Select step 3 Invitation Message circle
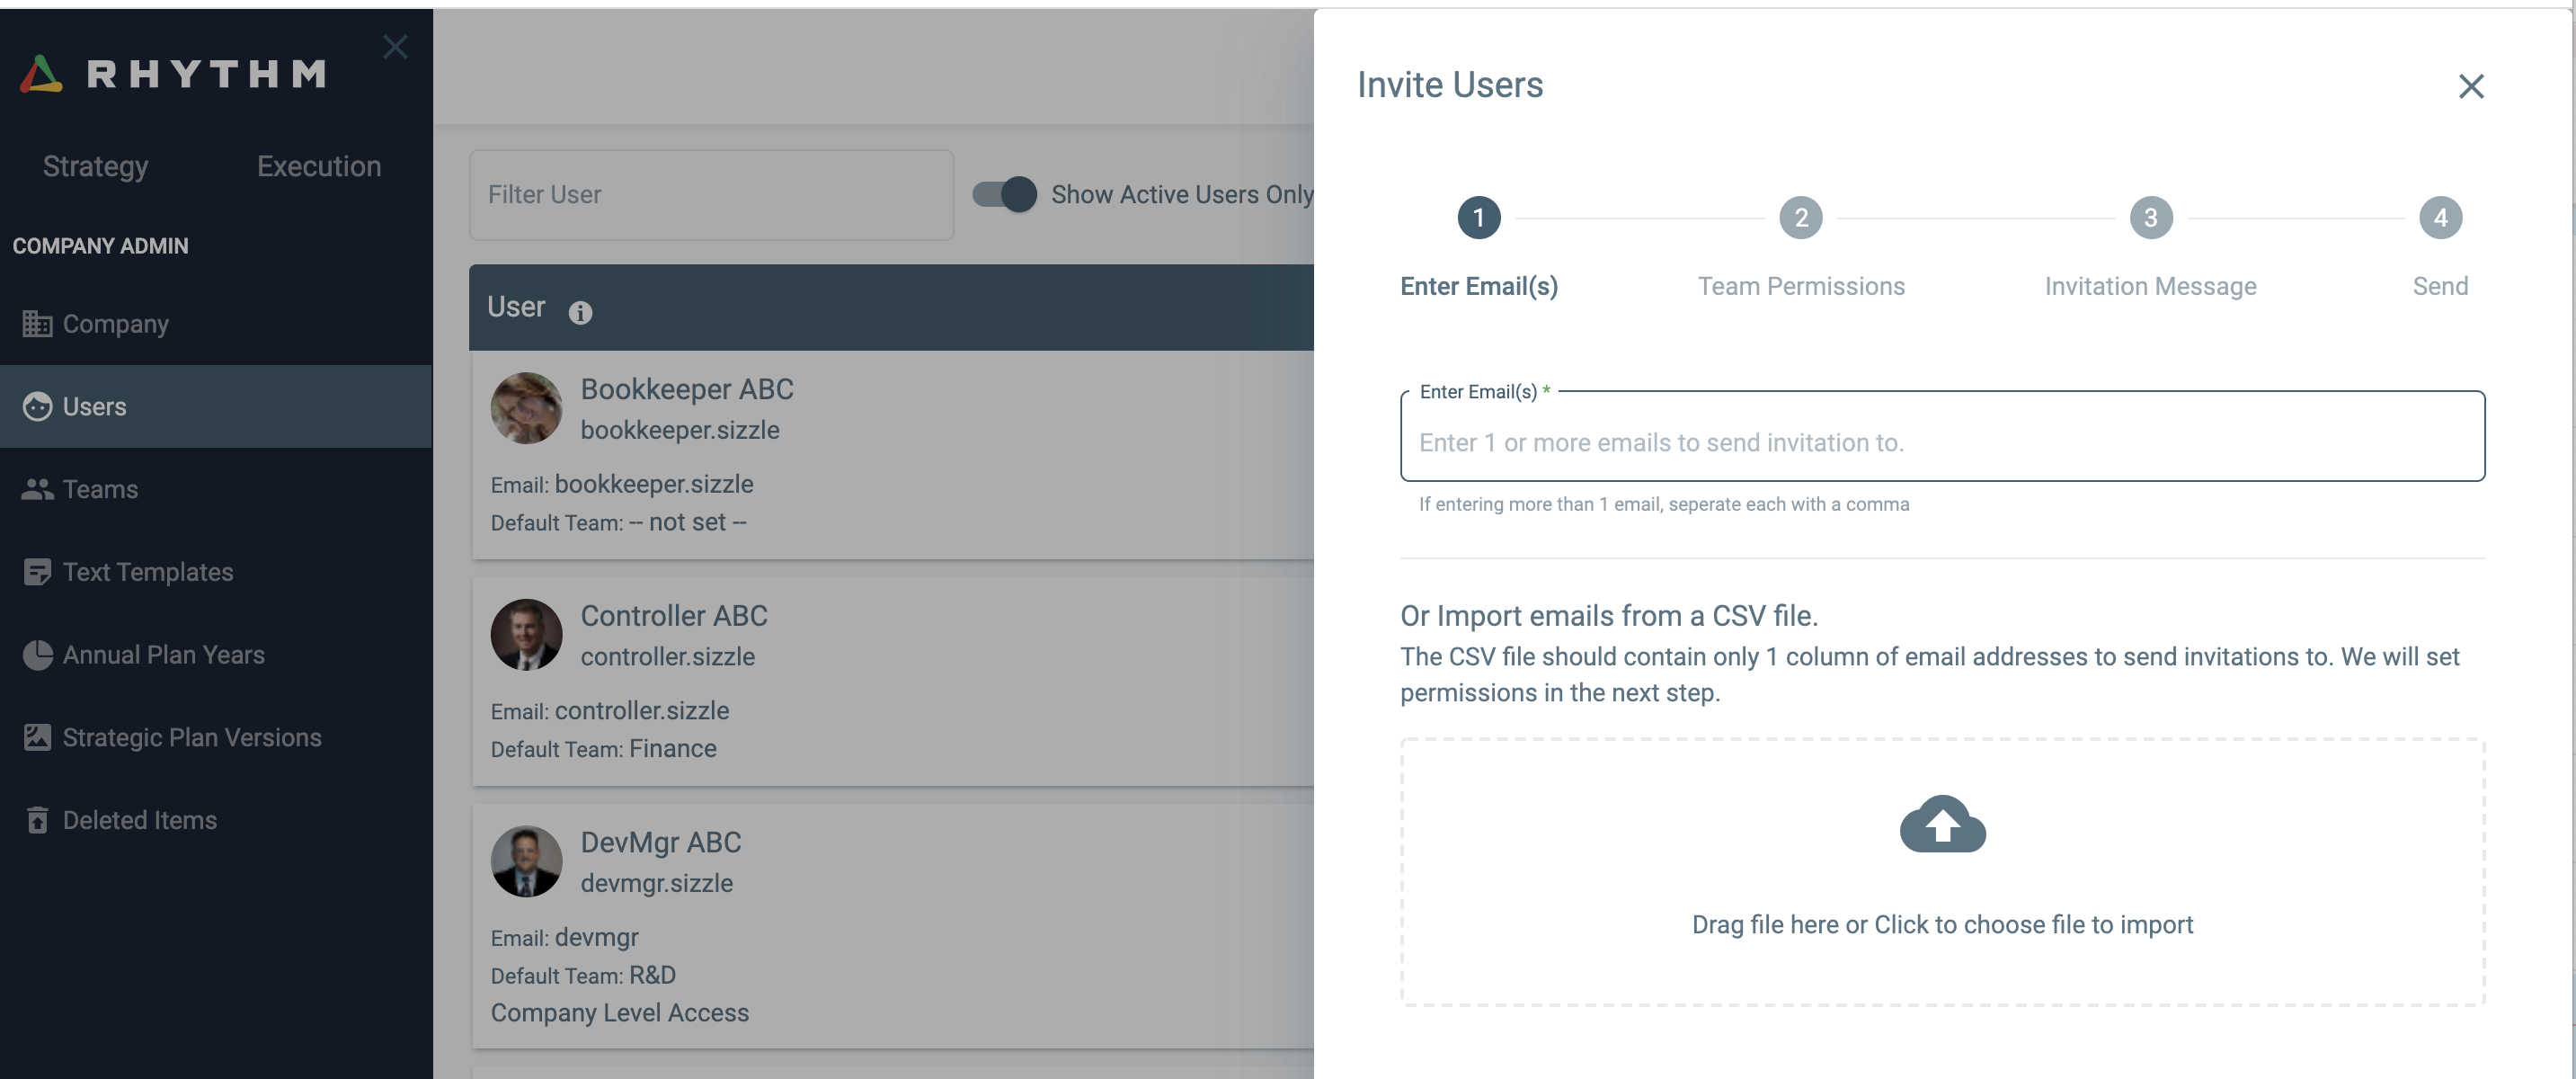Image resolution: width=2576 pixels, height=1079 pixels. click(2150, 218)
